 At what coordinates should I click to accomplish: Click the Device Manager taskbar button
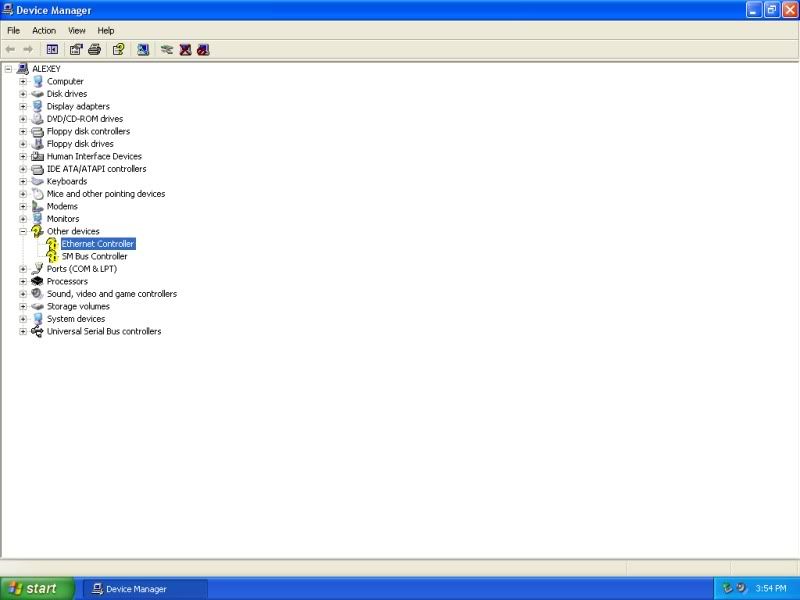click(x=145, y=589)
